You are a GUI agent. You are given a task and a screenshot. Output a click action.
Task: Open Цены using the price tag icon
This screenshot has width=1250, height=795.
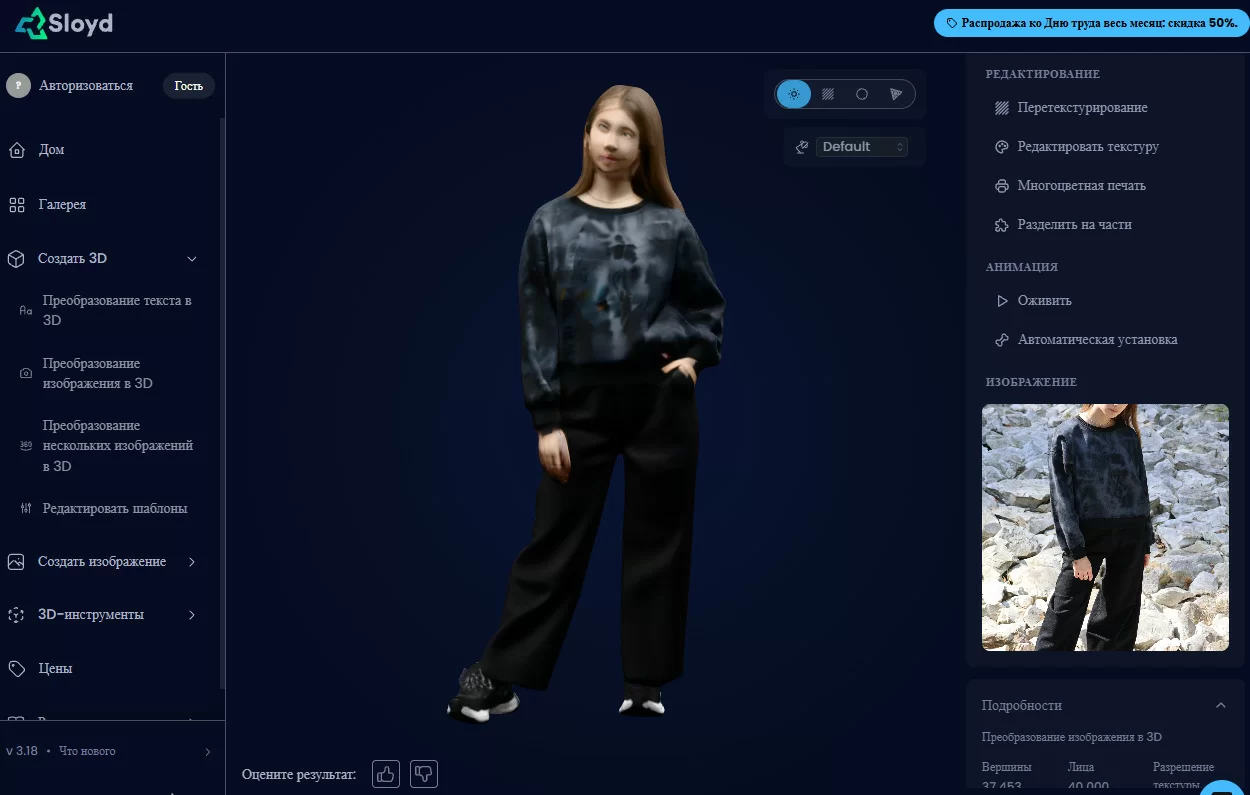(x=17, y=668)
